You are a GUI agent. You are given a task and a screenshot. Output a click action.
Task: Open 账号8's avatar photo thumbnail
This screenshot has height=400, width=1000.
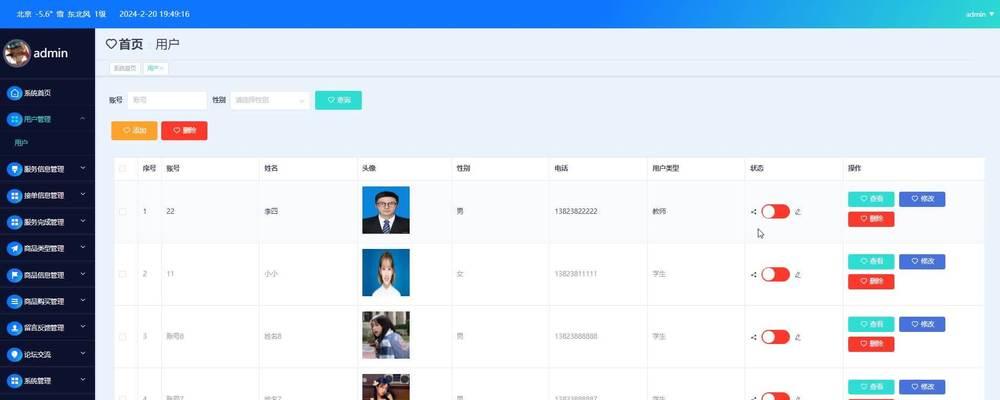coord(386,335)
